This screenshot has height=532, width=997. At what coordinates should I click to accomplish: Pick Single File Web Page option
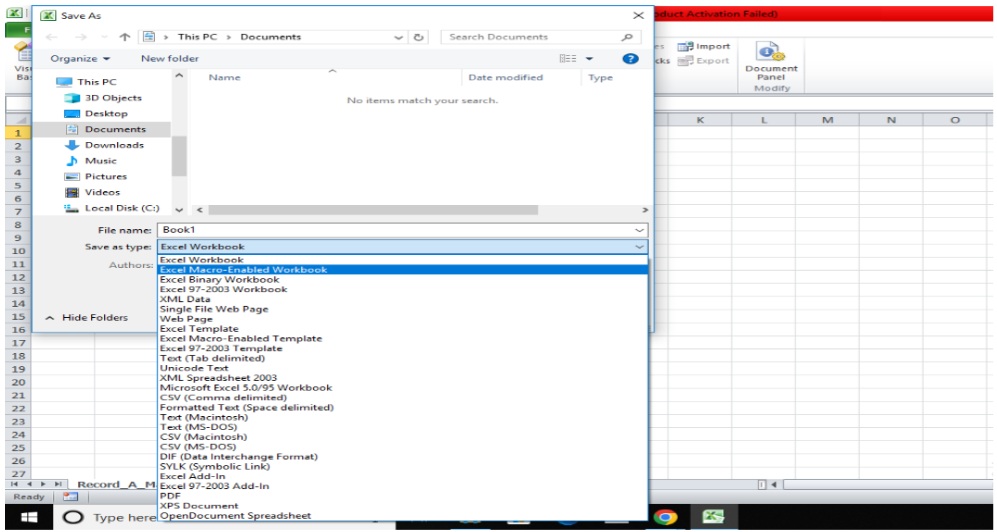402,309
